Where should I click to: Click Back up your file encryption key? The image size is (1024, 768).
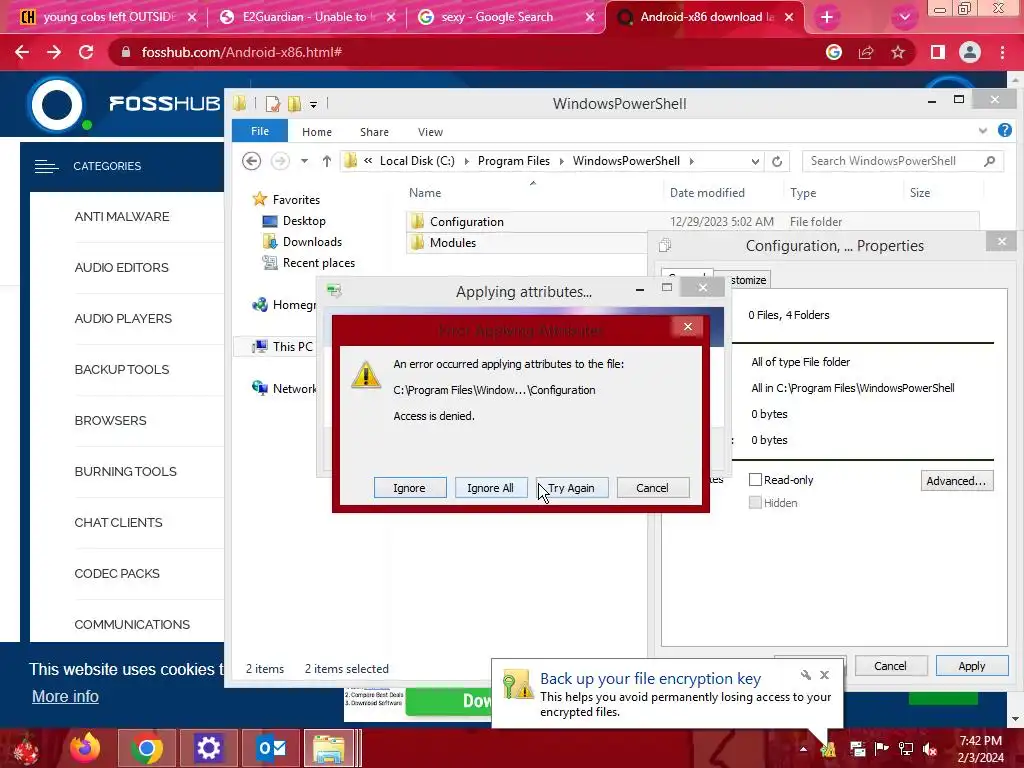click(650, 679)
